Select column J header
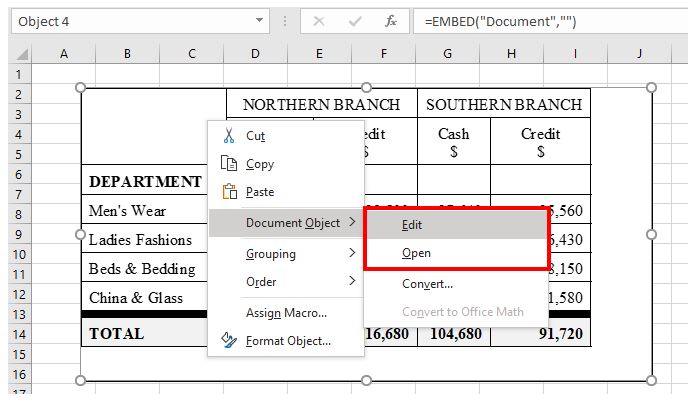 click(x=638, y=53)
